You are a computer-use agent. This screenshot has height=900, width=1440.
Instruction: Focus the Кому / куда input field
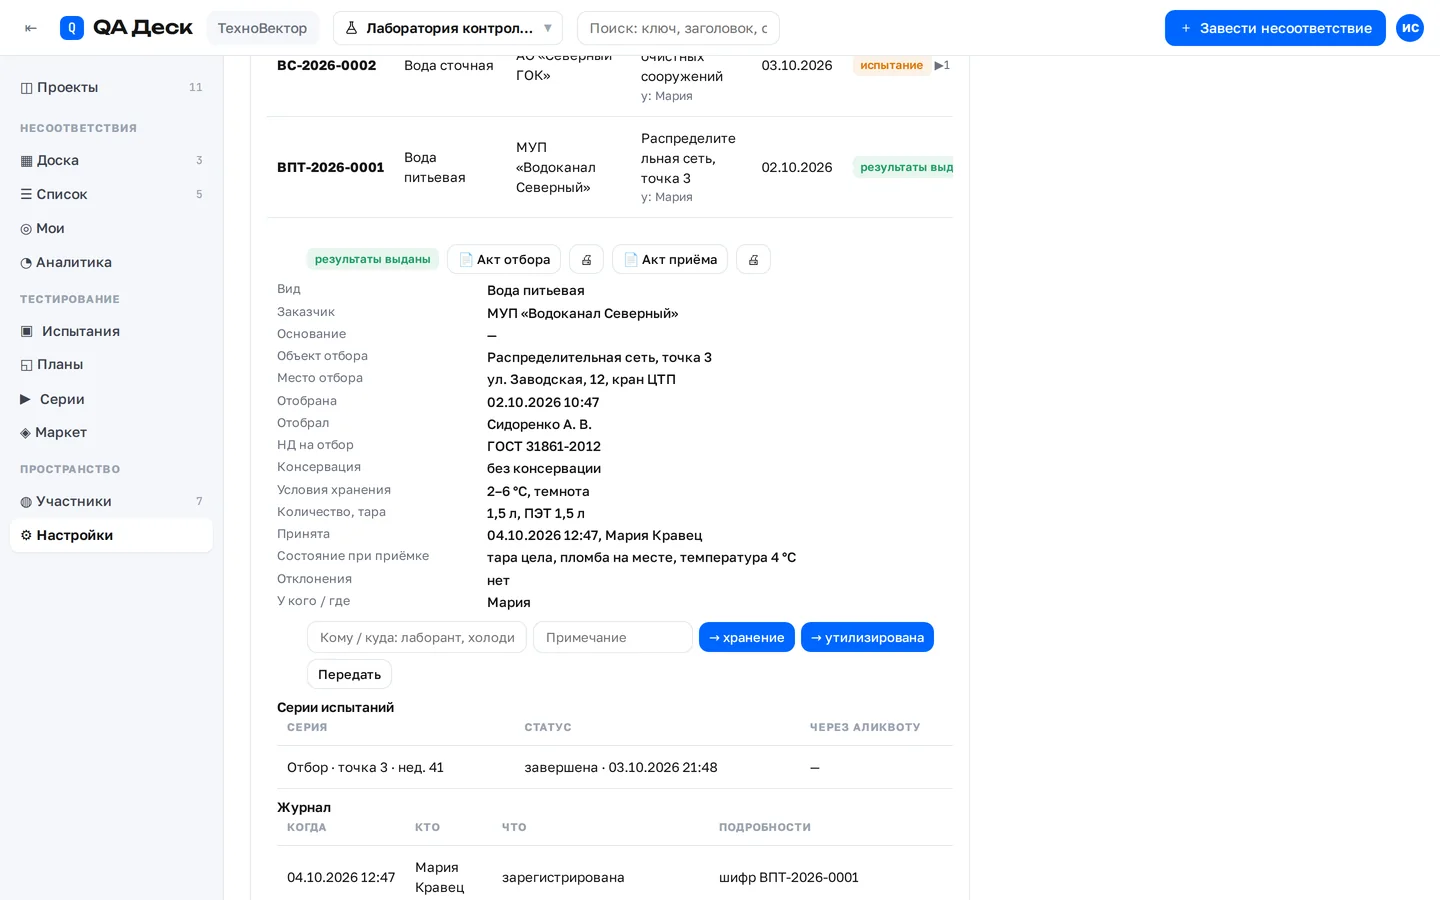point(417,638)
